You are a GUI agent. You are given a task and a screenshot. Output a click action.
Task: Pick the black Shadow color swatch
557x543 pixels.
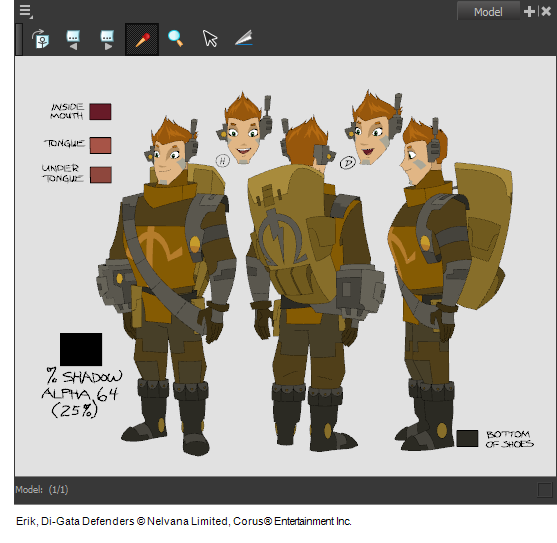81,349
